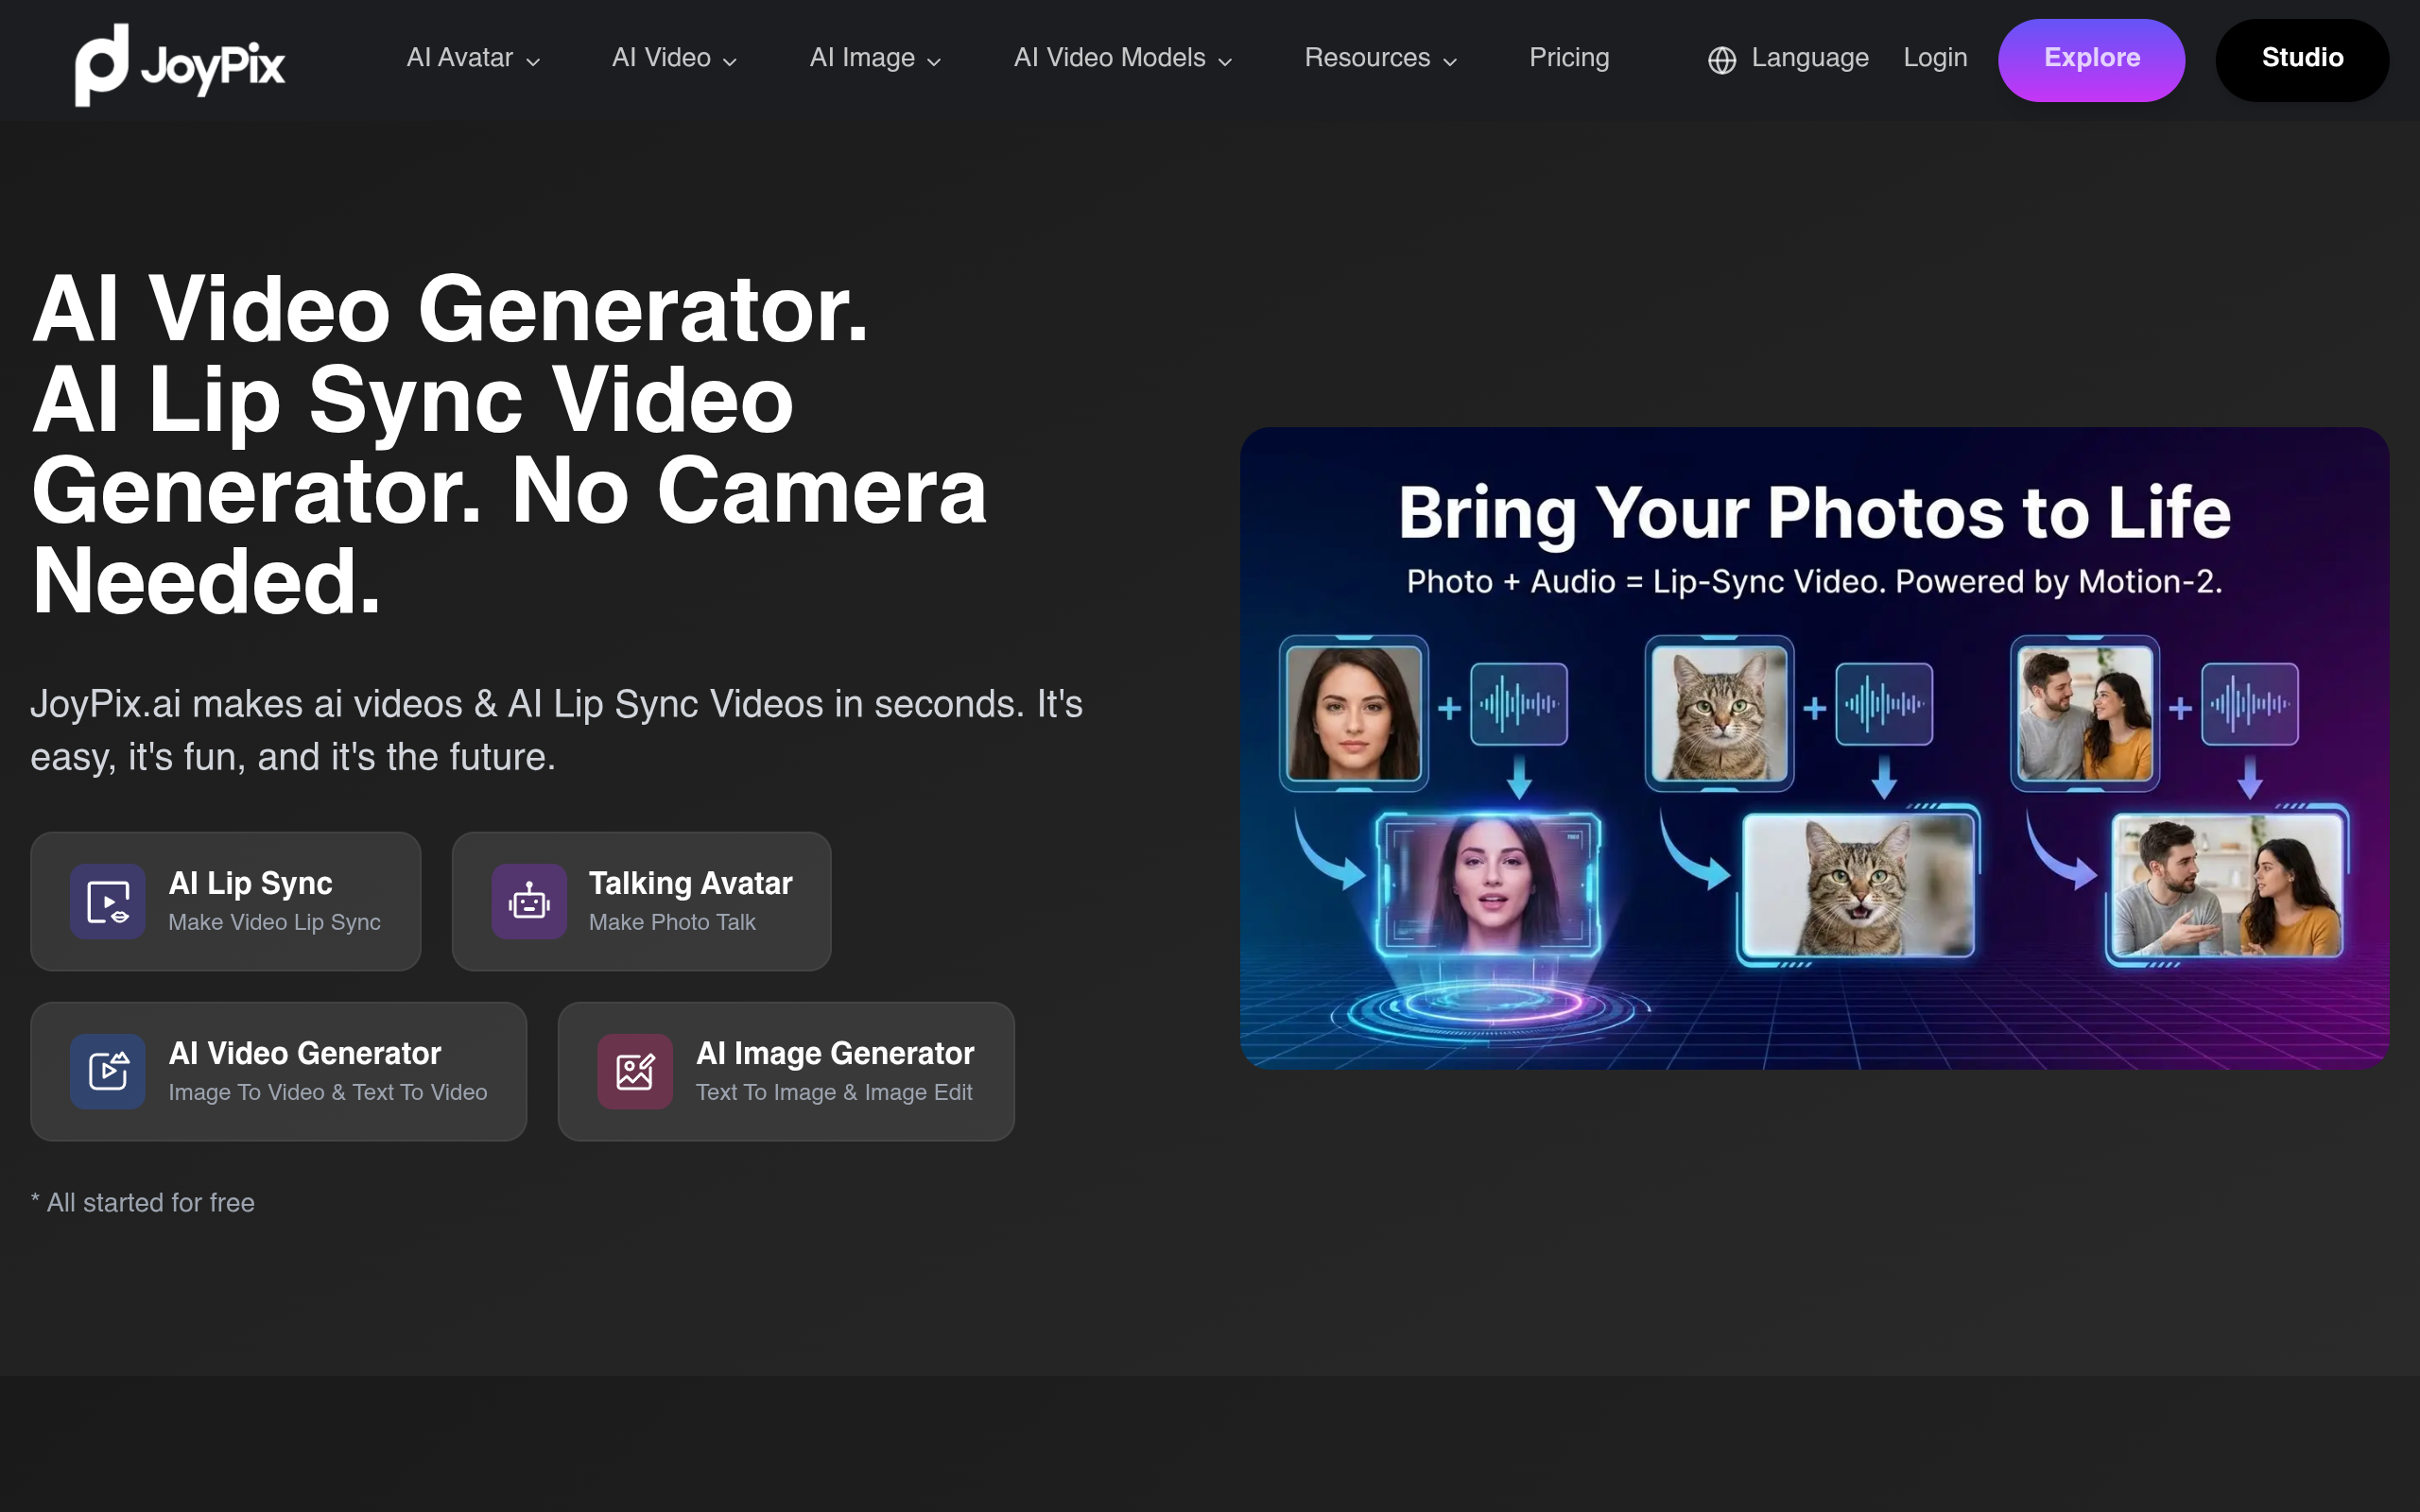Viewport: 2420px width, 1512px height.
Task: Open the Pricing page
Action: (1569, 58)
